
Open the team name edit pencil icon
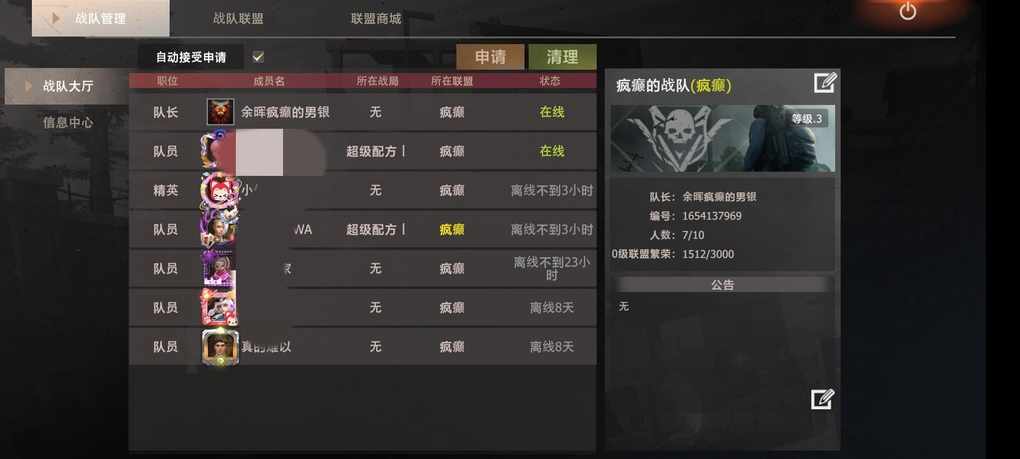click(825, 83)
